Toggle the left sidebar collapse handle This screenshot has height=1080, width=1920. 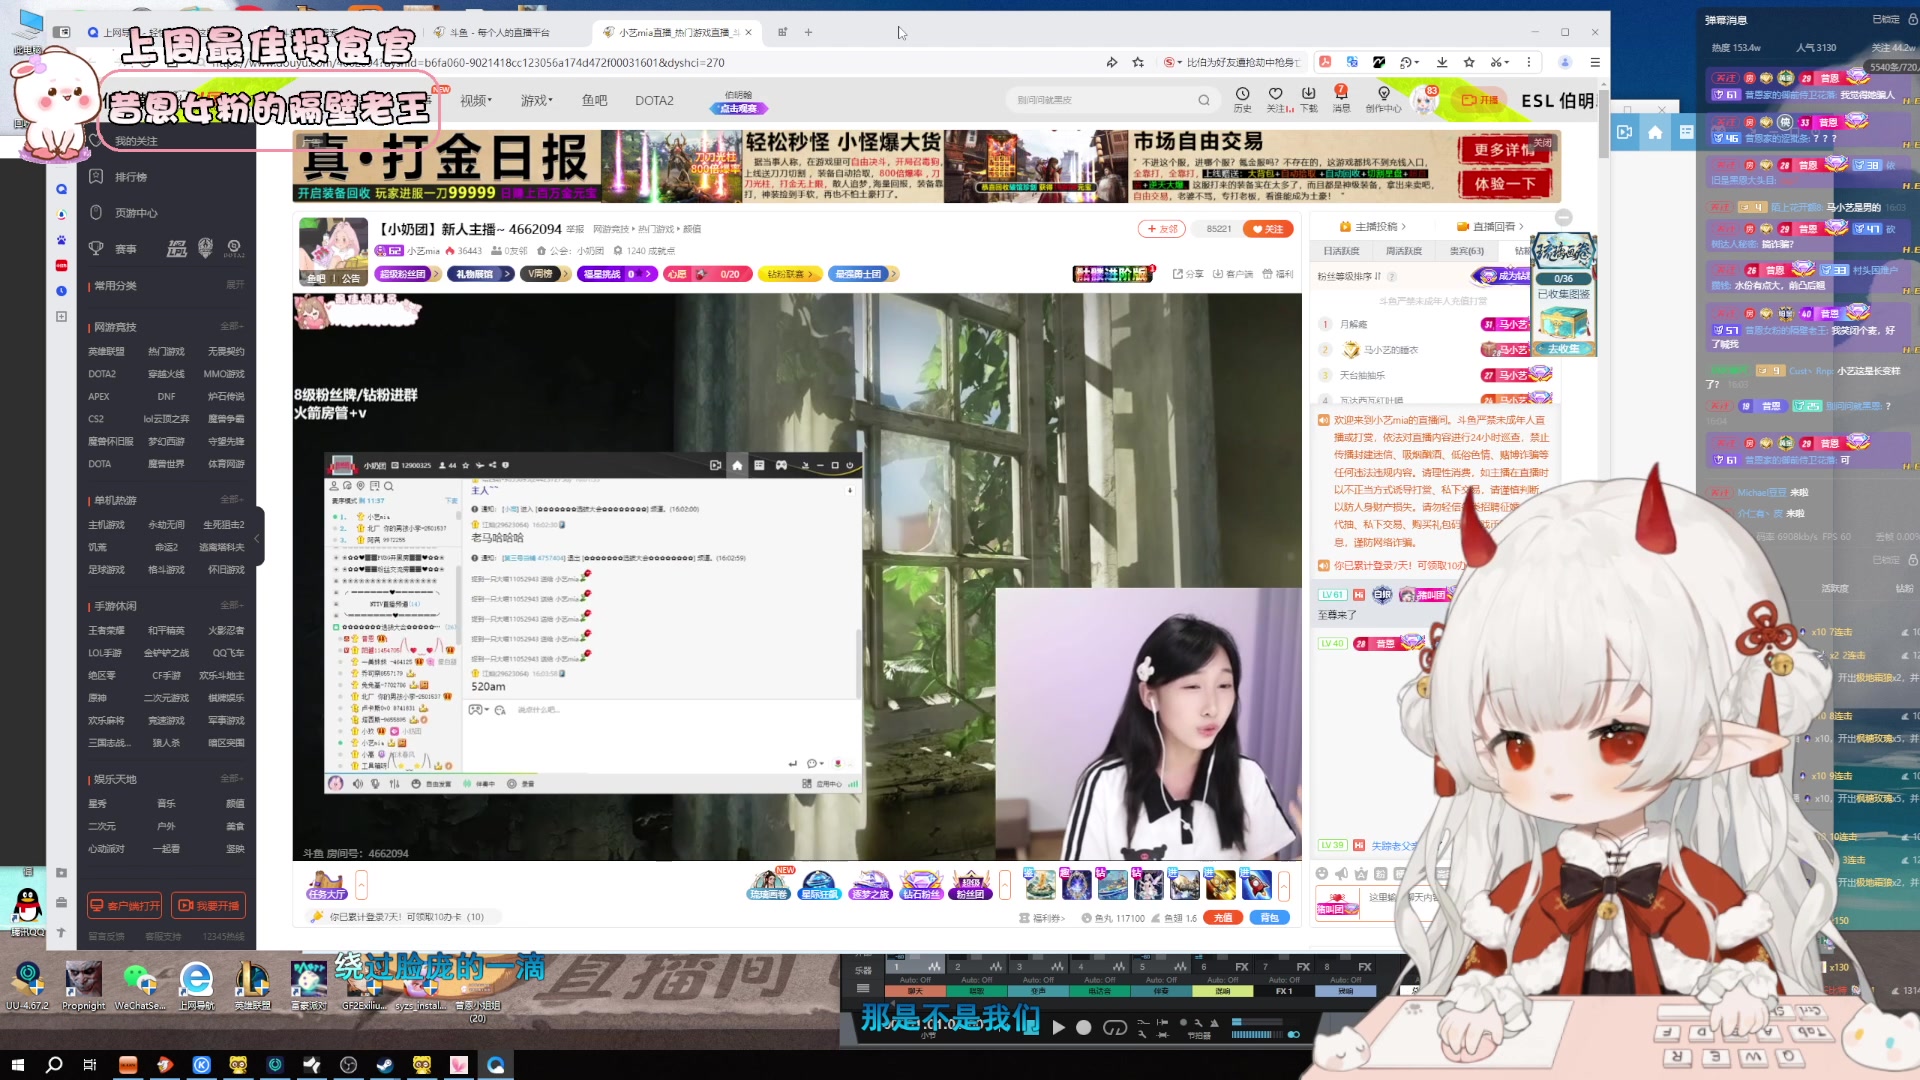pyautogui.click(x=257, y=537)
